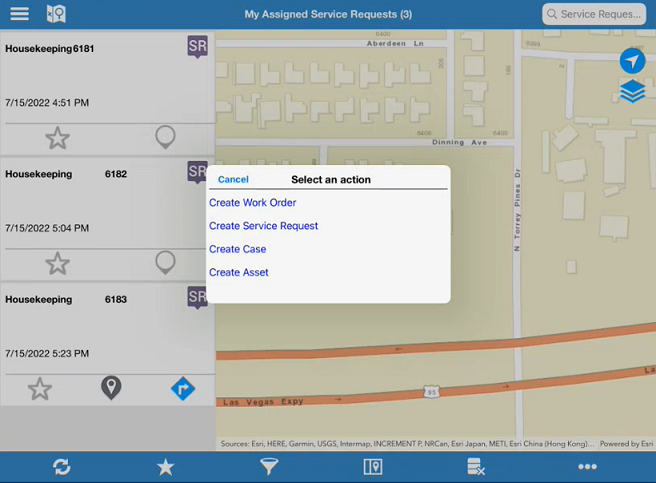Open the filter funnel
Viewport: 656px width, 483px height.
click(x=269, y=467)
